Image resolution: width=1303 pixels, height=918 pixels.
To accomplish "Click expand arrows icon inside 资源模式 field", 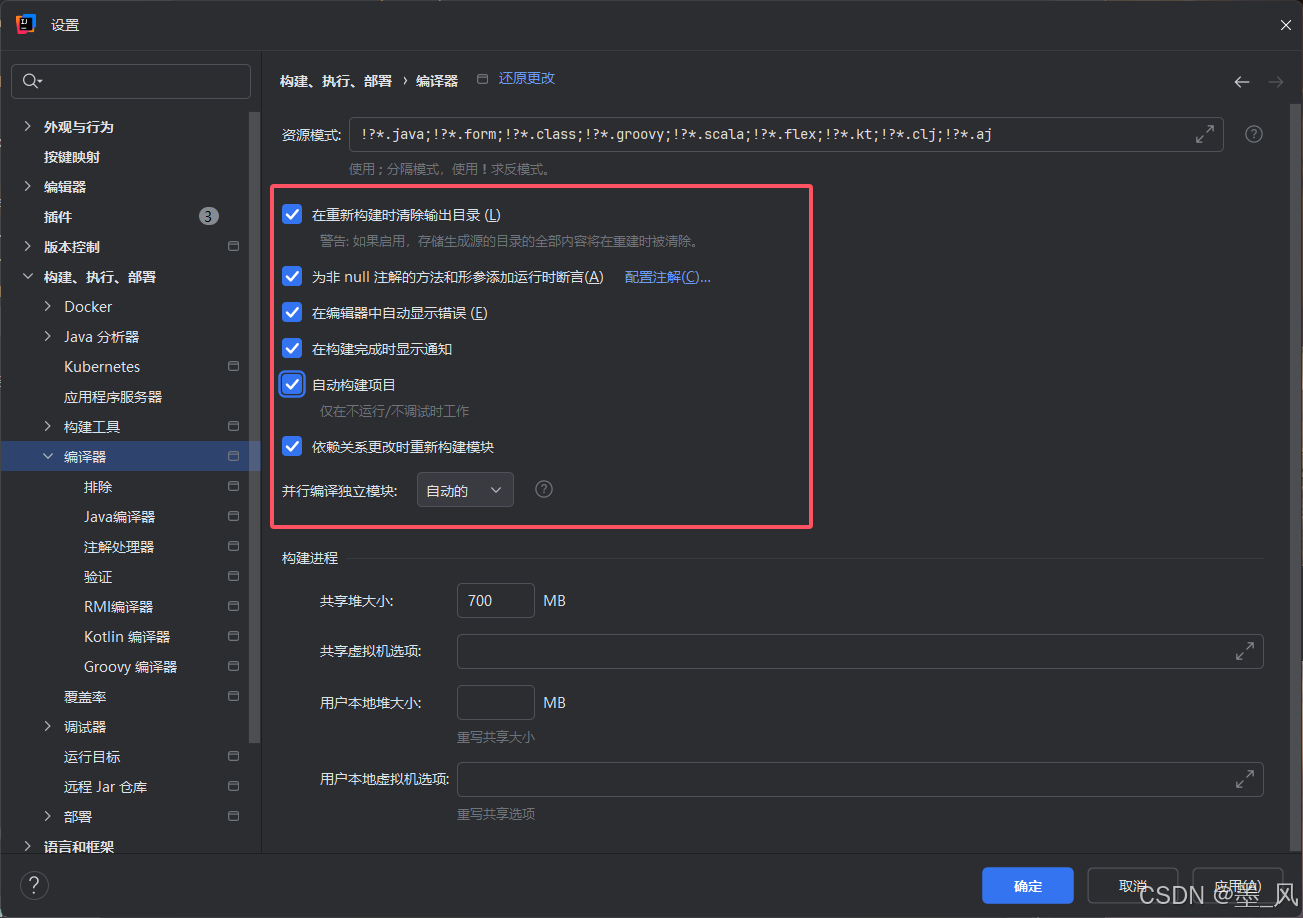I will point(1205,133).
